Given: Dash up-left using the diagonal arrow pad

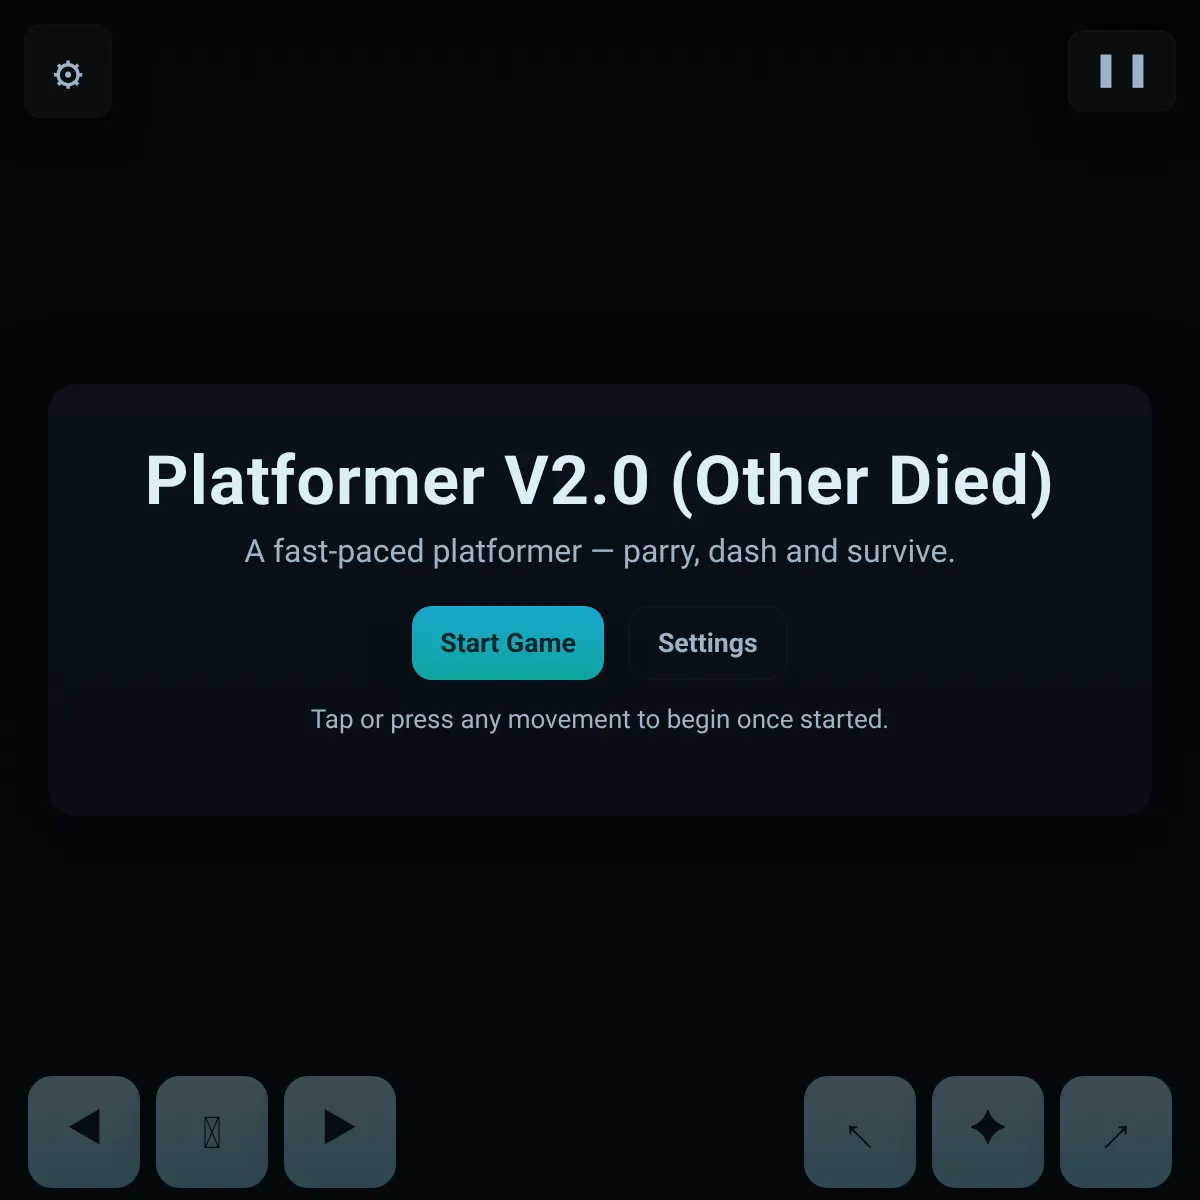Looking at the screenshot, I should 860,1132.
